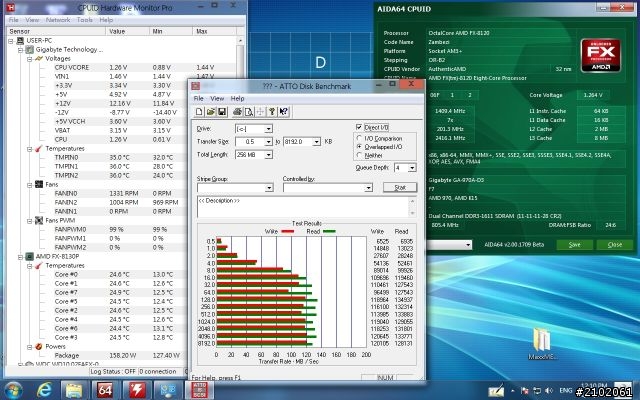Viewport: 640px width, 400px height.
Task: Click the Value column header in Hardware Monitor
Action: pos(127,31)
